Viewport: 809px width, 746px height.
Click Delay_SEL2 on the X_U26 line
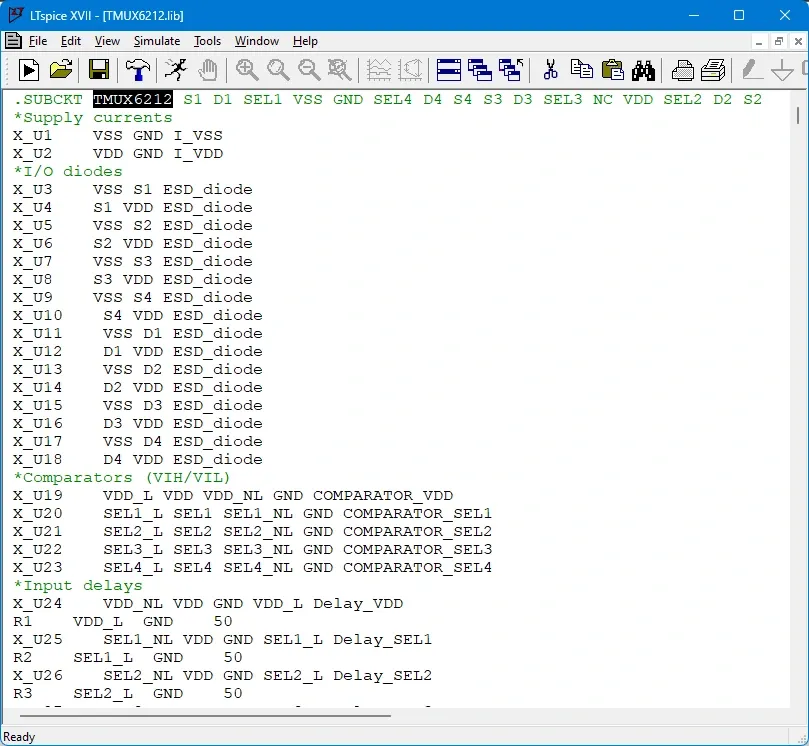click(382, 675)
